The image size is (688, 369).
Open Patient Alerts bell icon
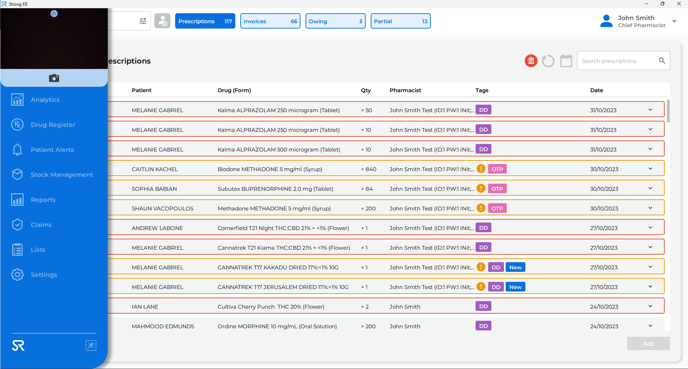click(x=17, y=150)
